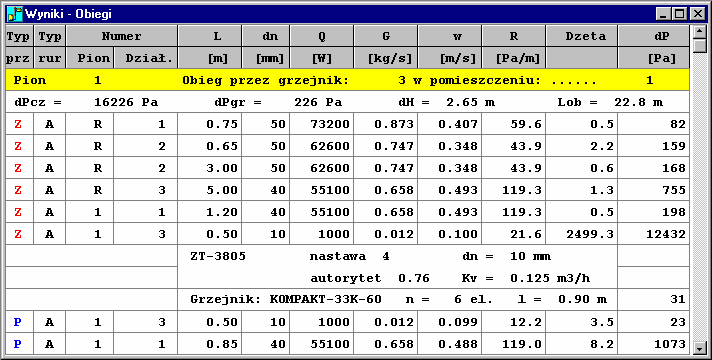The width and height of the screenshot is (712, 360).
Task: Click the dP value 198
Action: tap(654, 212)
